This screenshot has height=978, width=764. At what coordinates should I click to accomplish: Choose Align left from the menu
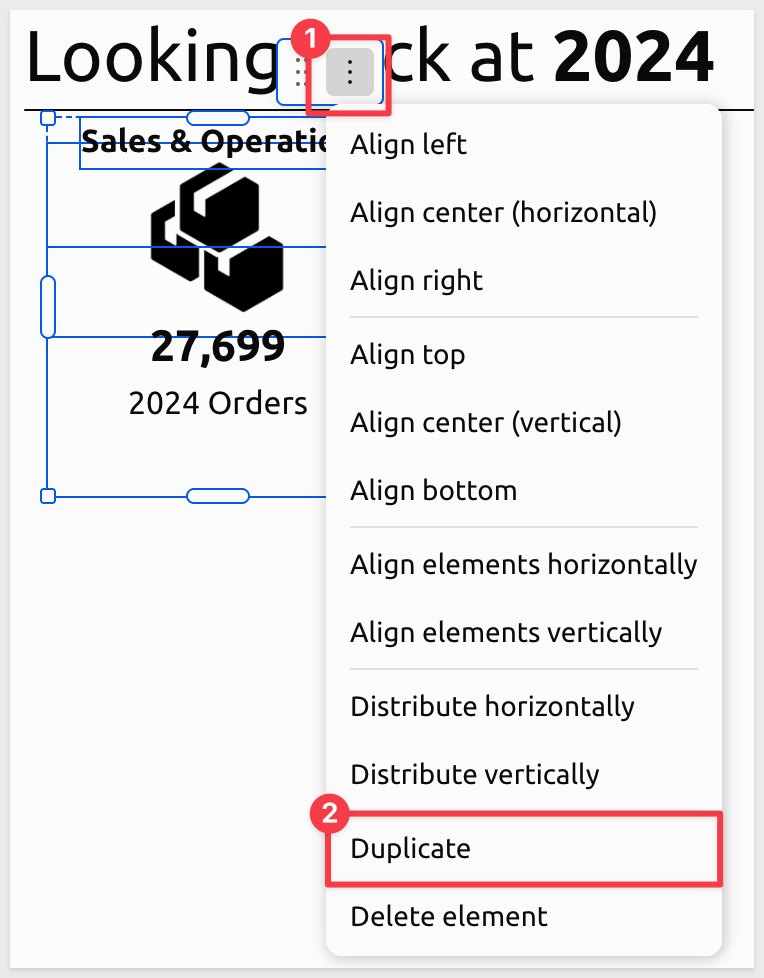pyautogui.click(x=408, y=144)
